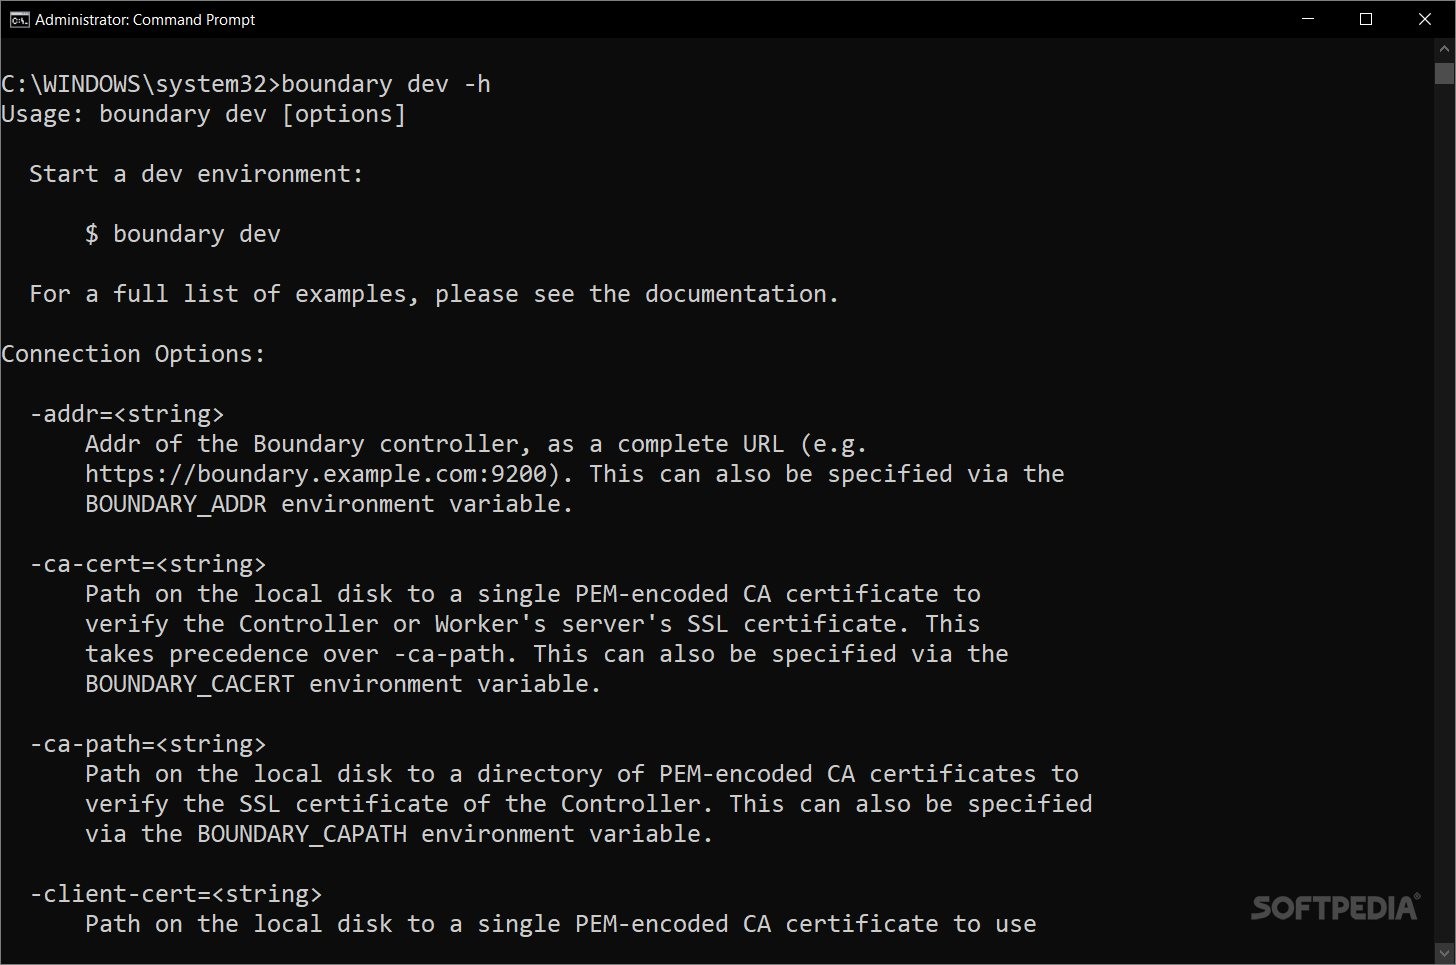This screenshot has height=965, width=1456.
Task: Click the 'BOUNDARY_CACERT environment variable.' line
Action: (343, 684)
